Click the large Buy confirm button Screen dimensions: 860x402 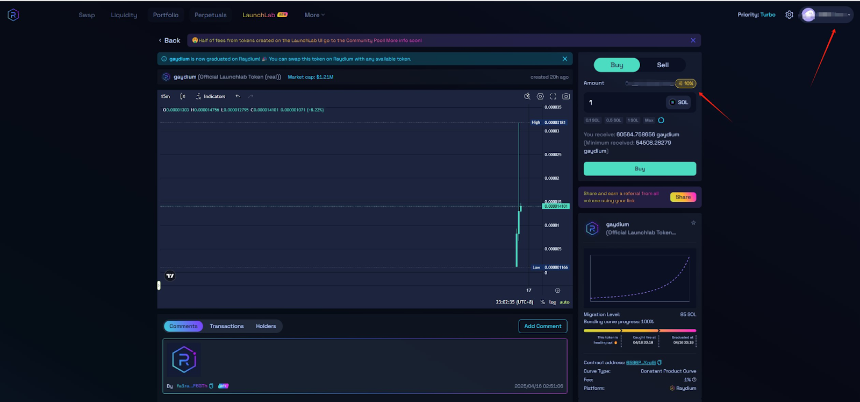pos(640,169)
